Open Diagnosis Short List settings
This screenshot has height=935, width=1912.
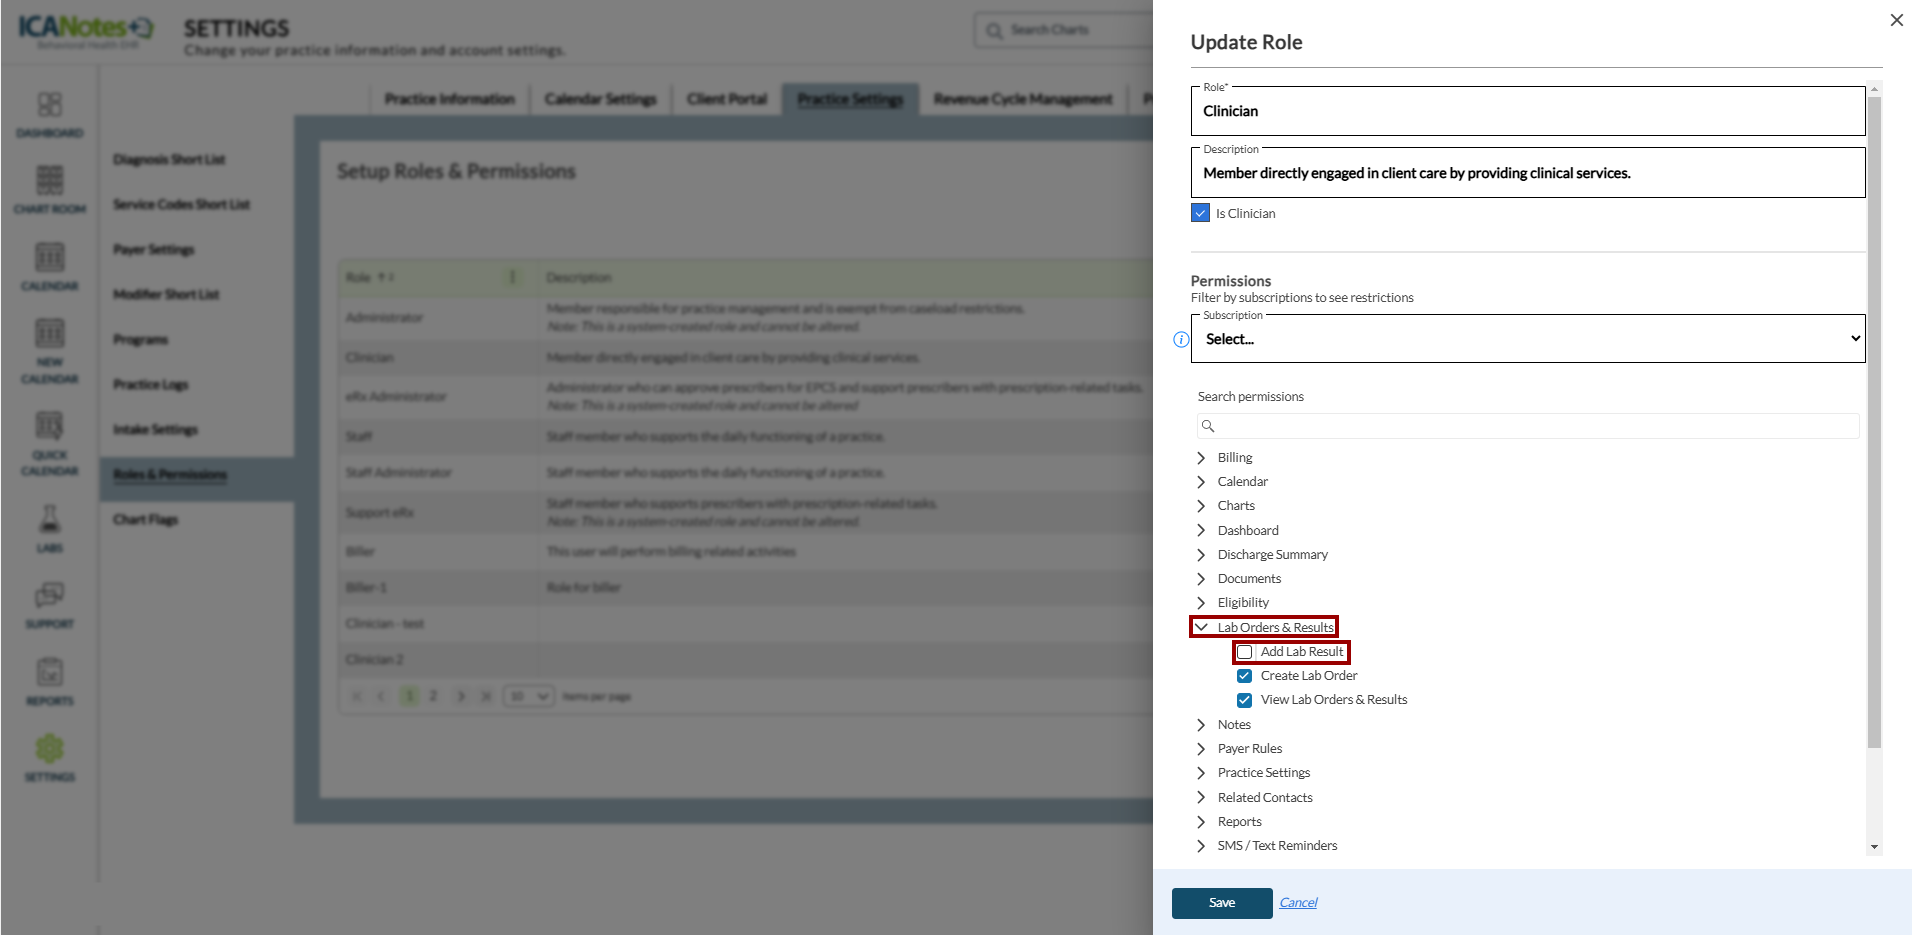tap(169, 160)
